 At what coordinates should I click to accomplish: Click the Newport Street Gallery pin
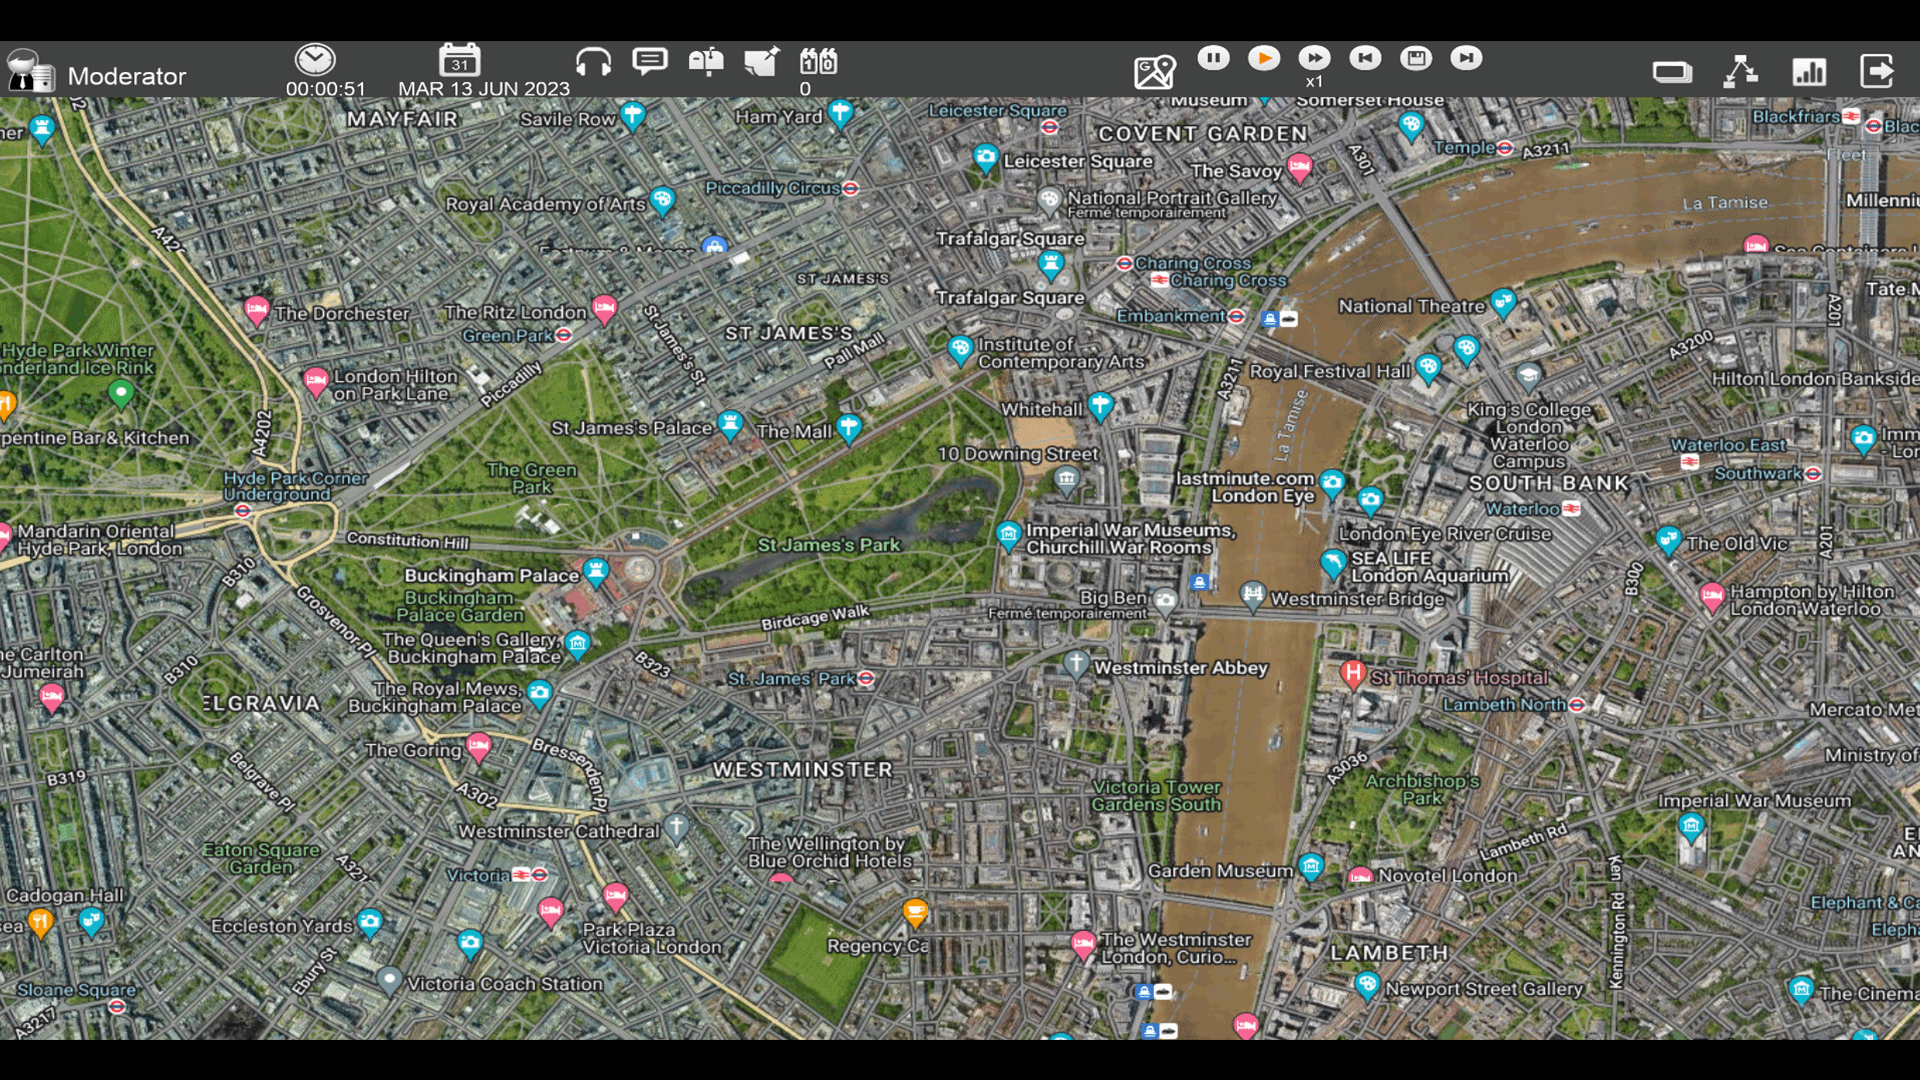pos(1367,987)
